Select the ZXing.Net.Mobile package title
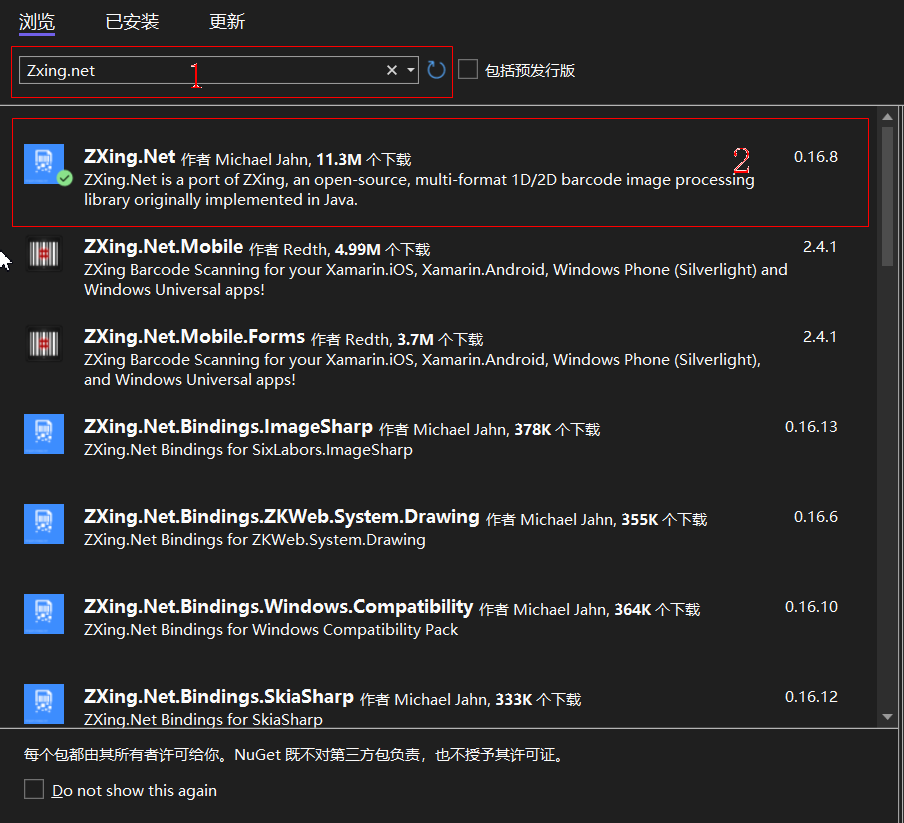The height and width of the screenshot is (823, 904). [164, 247]
